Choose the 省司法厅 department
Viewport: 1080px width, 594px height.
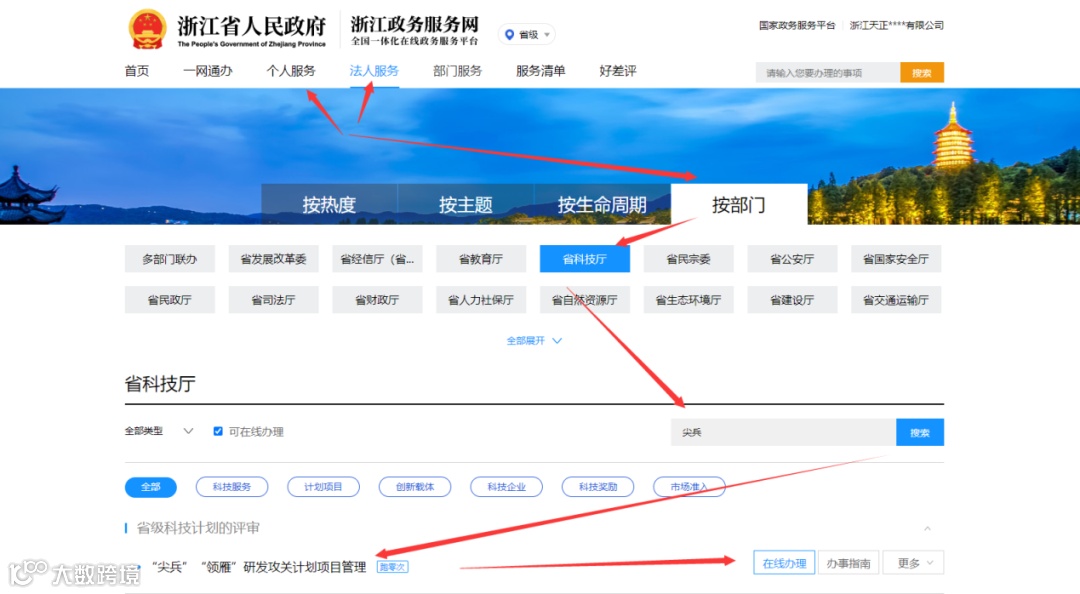click(273, 300)
